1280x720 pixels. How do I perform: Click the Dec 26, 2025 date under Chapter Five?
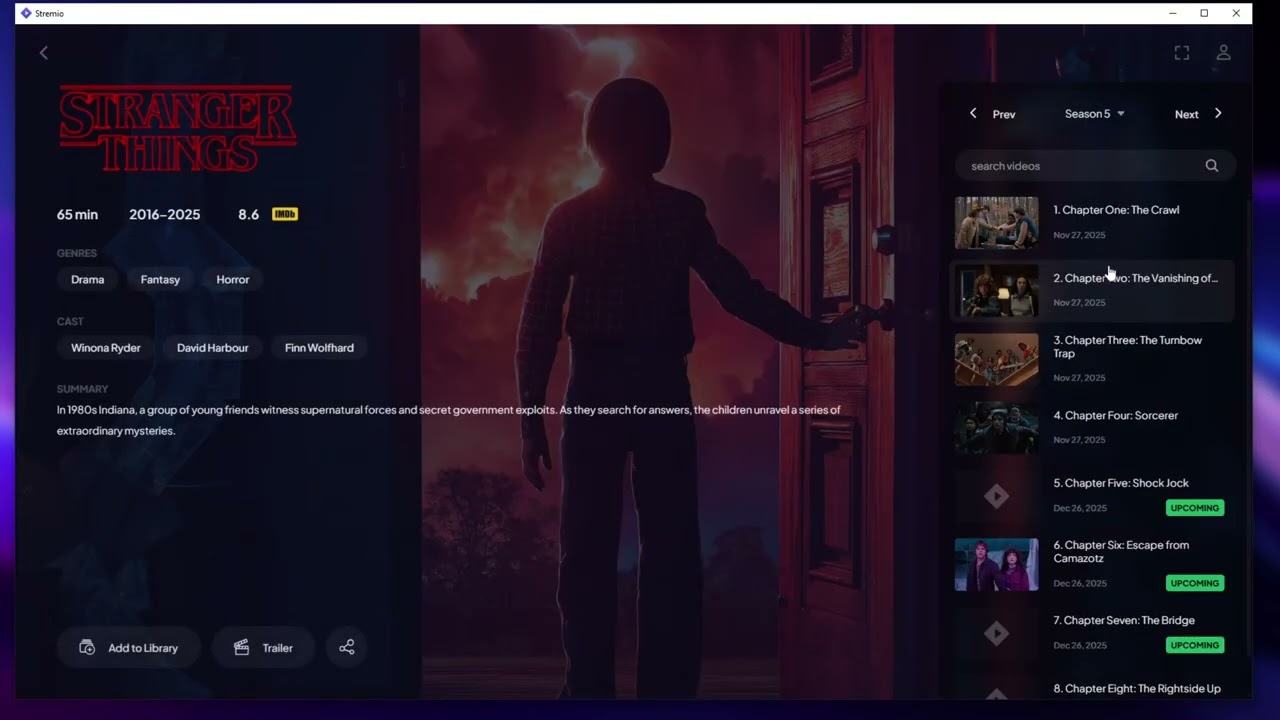[x=1080, y=508]
